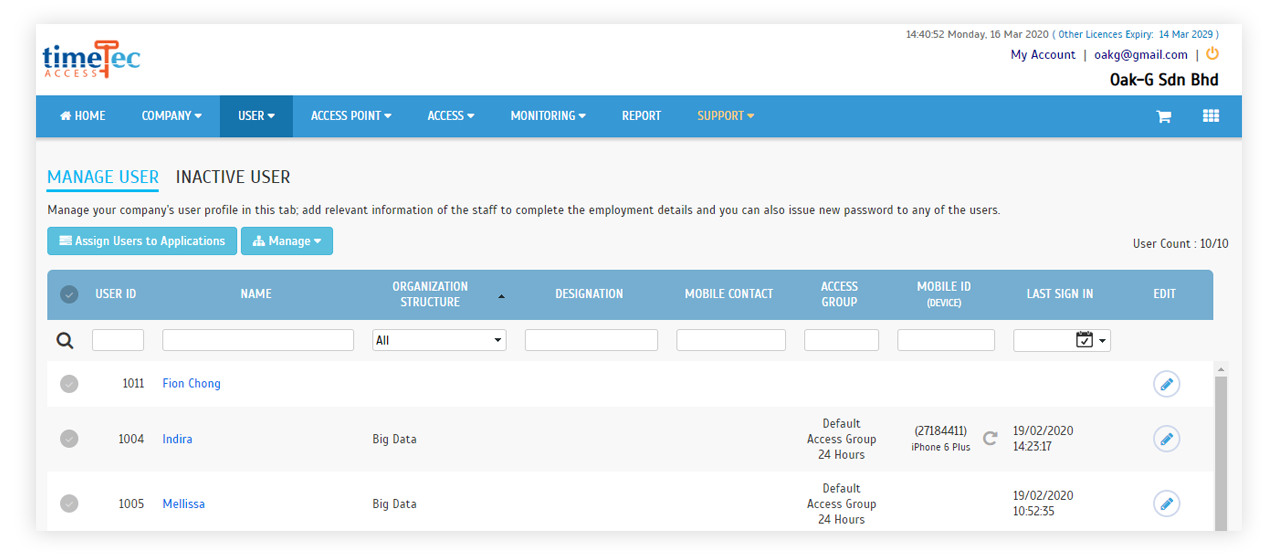Viewport: 1278px width, 555px height.
Task: Expand the USER menu
Action: (256, 116)
